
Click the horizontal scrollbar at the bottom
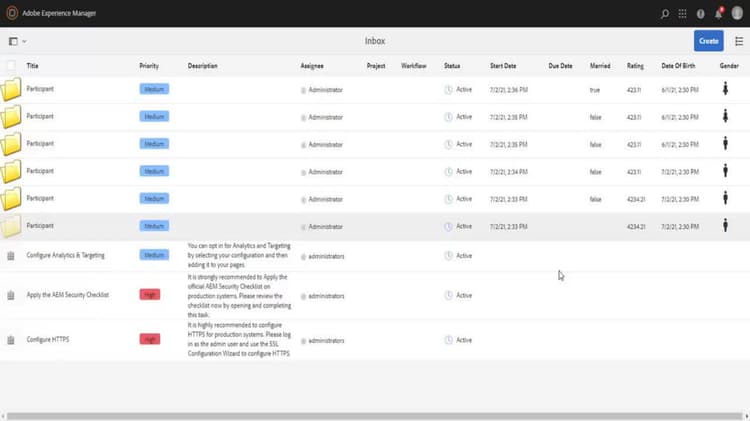point(375,416)
